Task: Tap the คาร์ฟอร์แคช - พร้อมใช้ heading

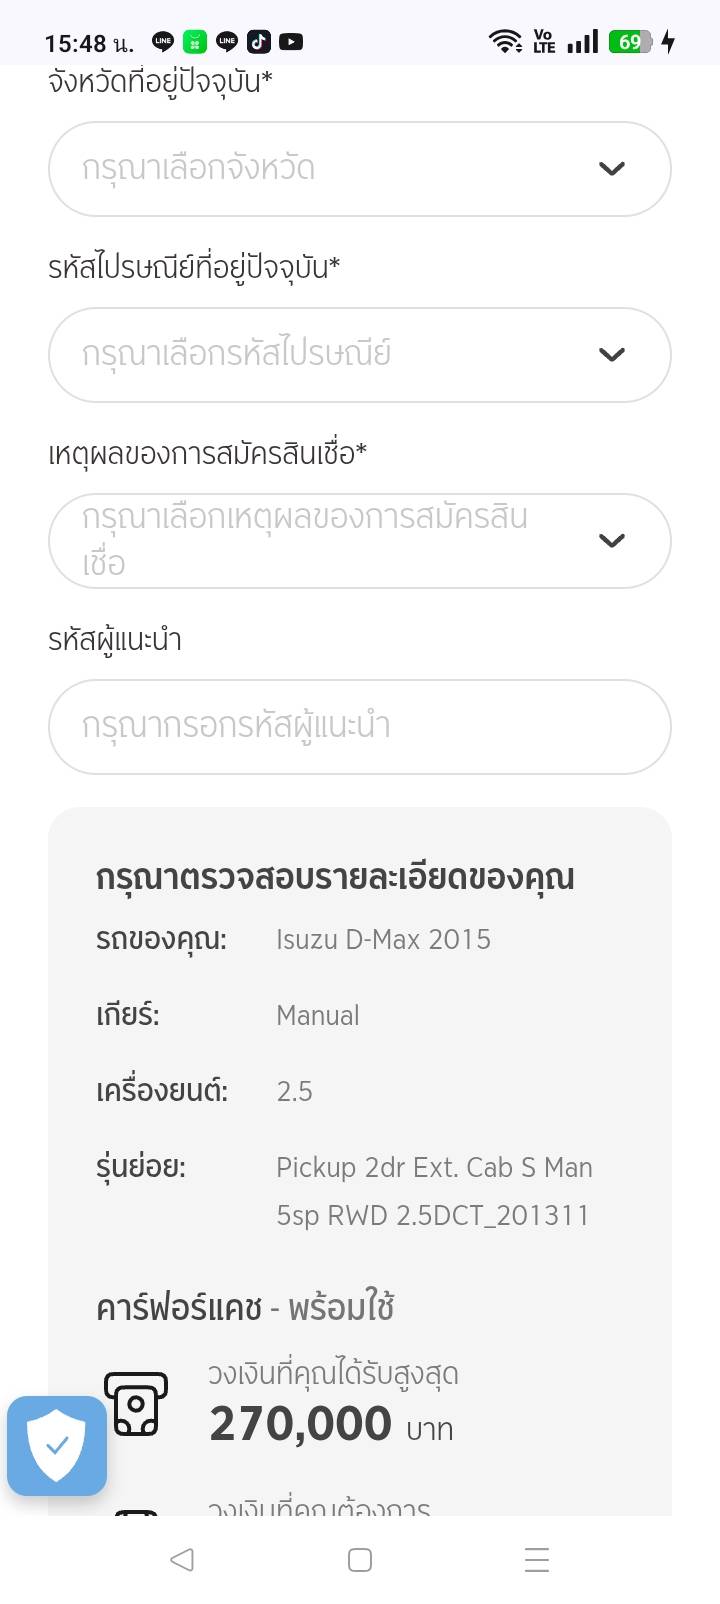Action: (245, 1307)
